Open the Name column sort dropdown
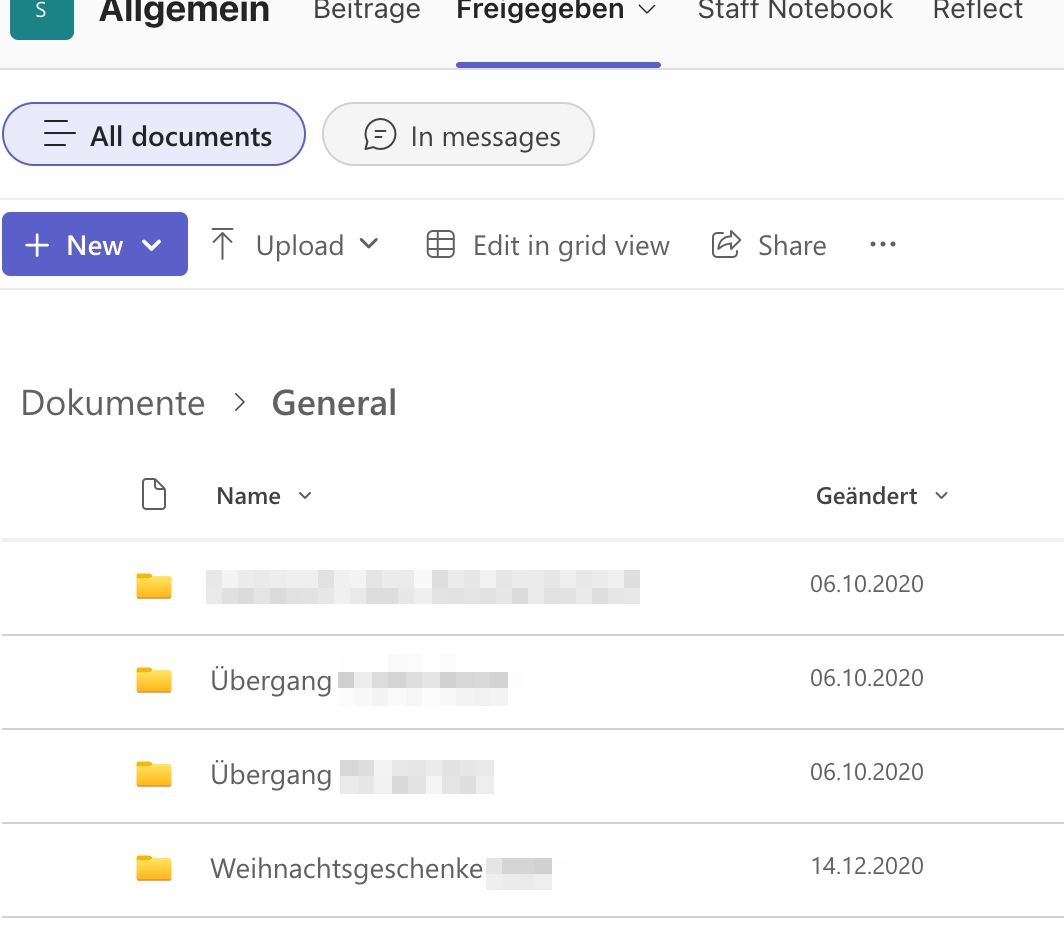 pos(305,496)
